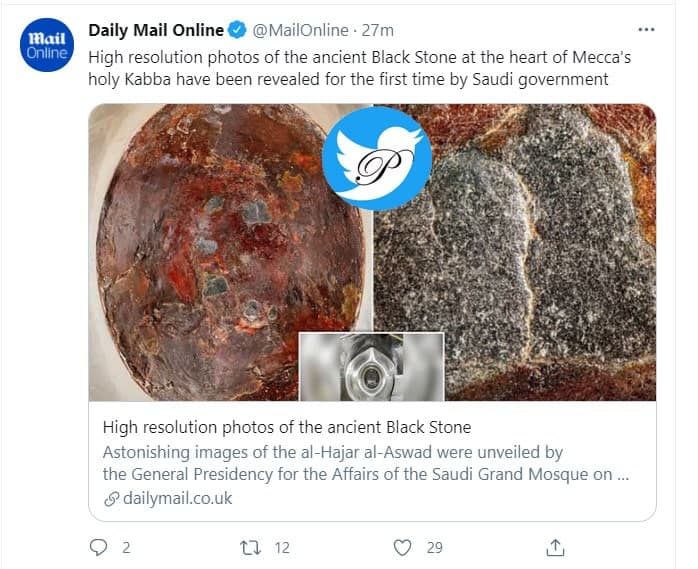Open the tweet's more options menu
The image size is (698, 569).
point(645,30)
